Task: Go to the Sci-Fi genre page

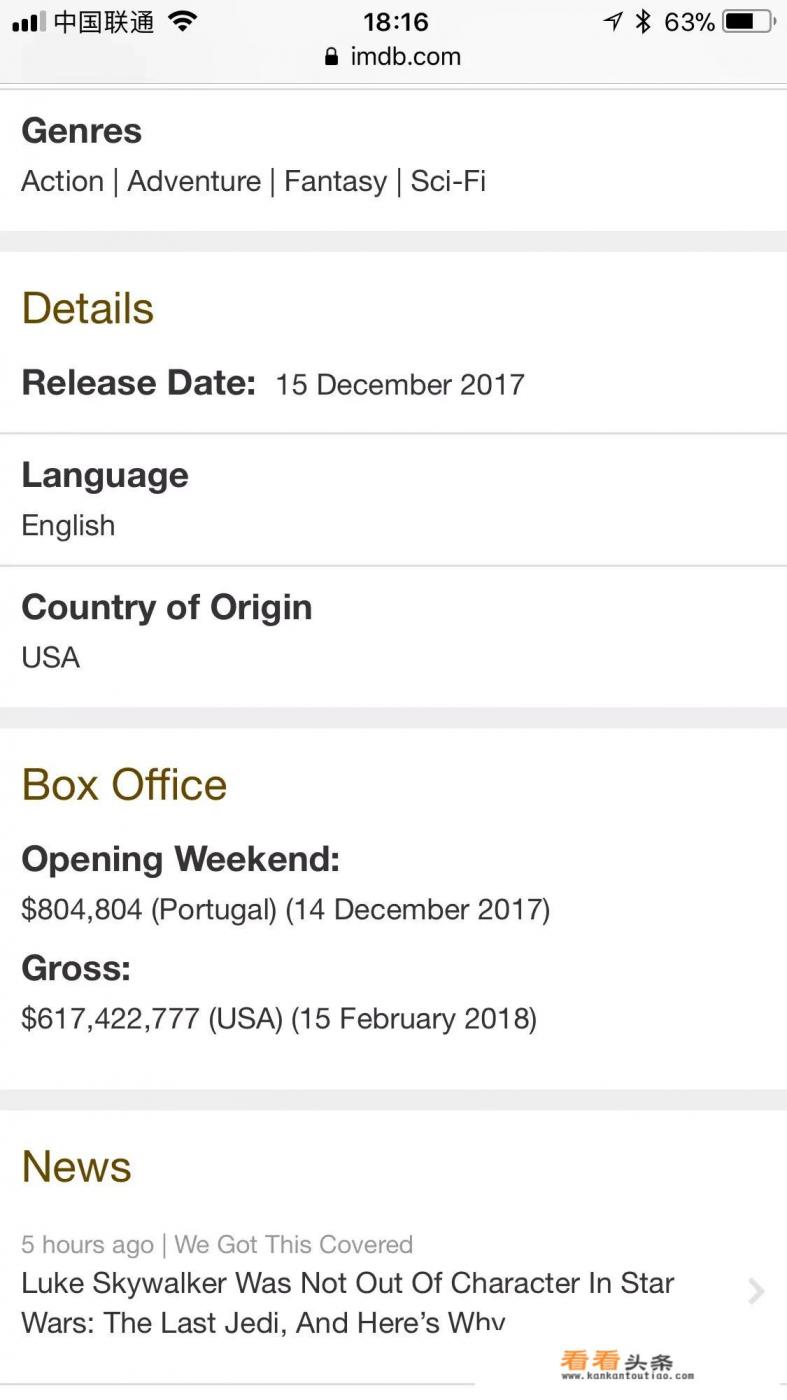Action: coord(448,182)
